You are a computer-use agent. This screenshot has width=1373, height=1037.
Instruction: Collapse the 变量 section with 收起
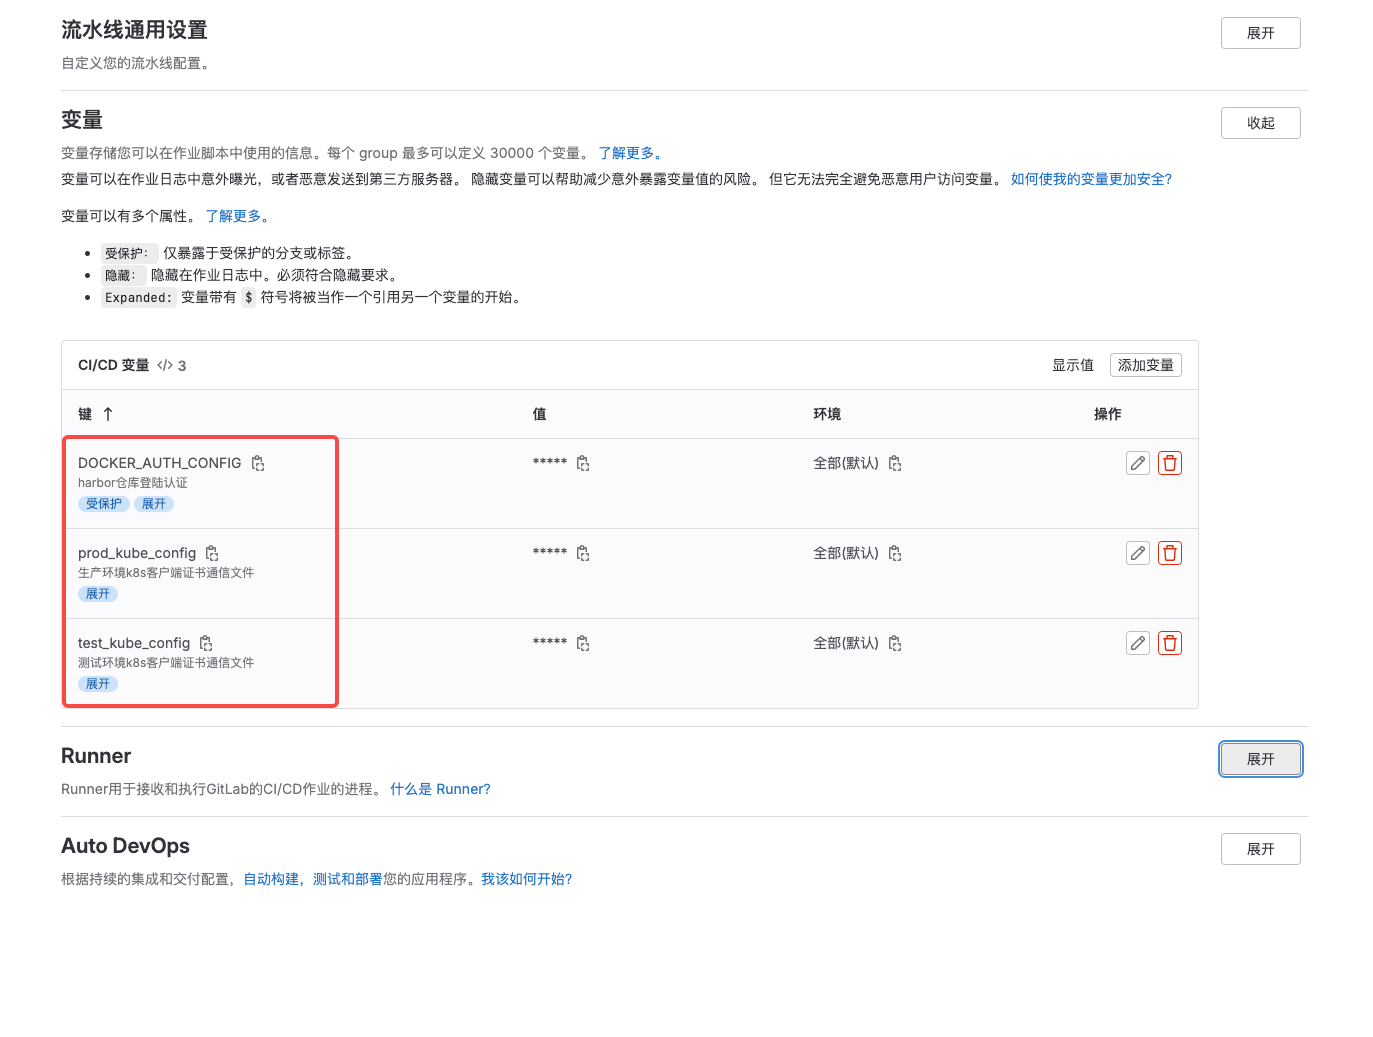tap(1260, 123)
